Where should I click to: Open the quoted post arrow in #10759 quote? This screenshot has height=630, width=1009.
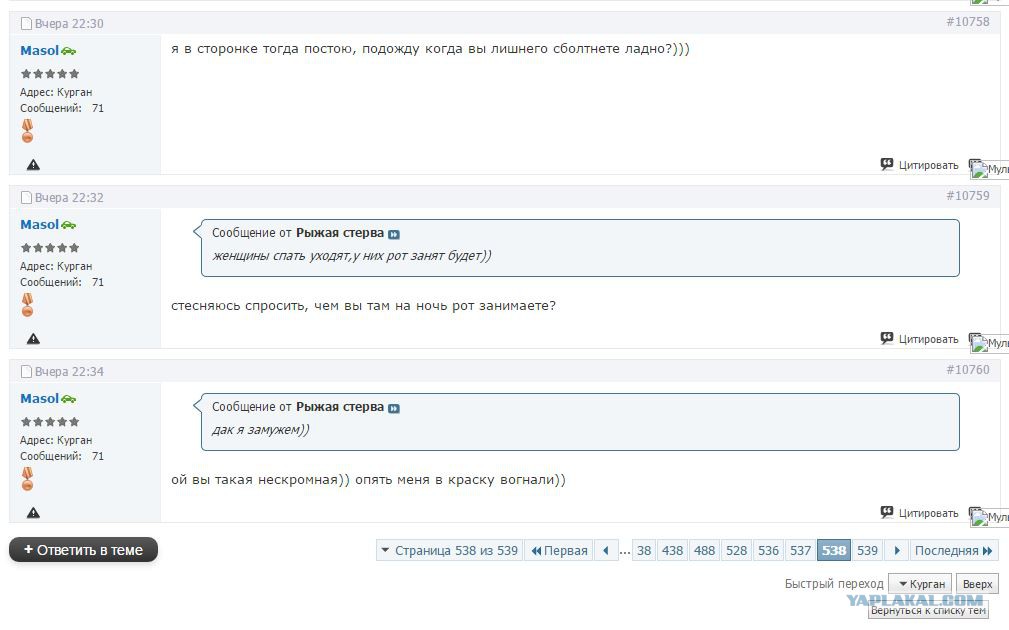pos(394,234)
